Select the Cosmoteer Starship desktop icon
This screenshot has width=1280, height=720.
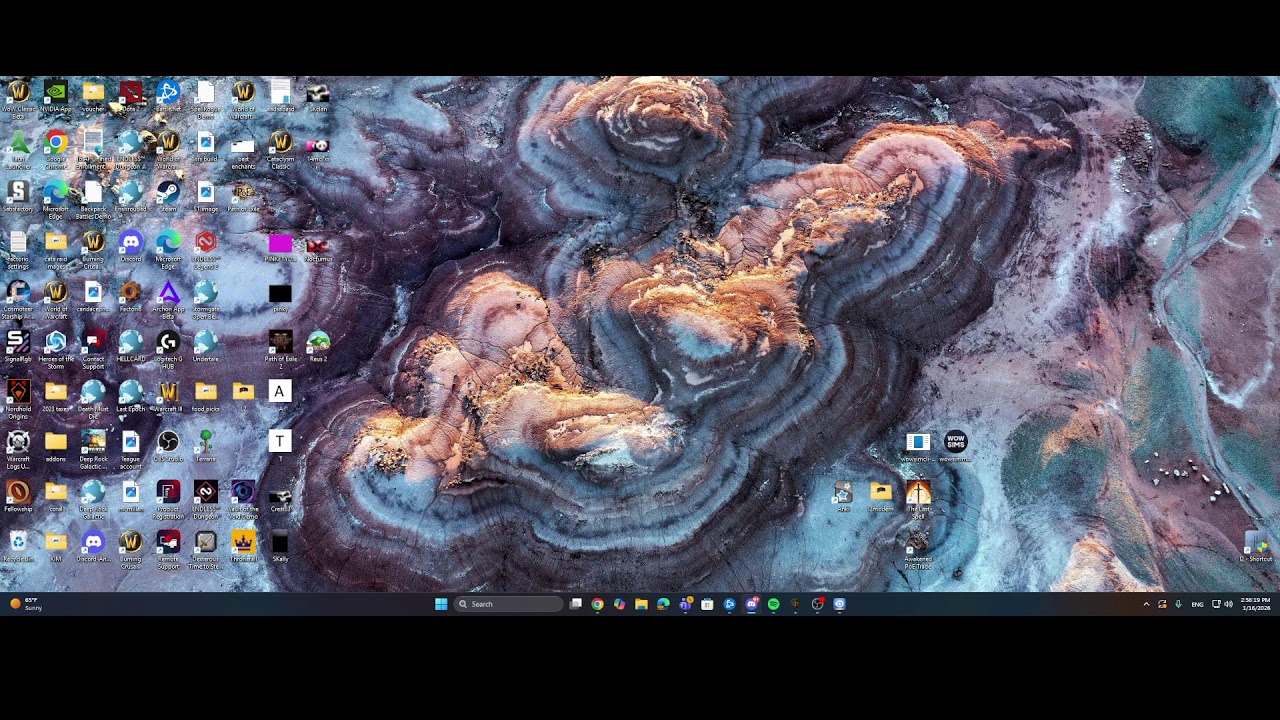click(x=18, y=299)
